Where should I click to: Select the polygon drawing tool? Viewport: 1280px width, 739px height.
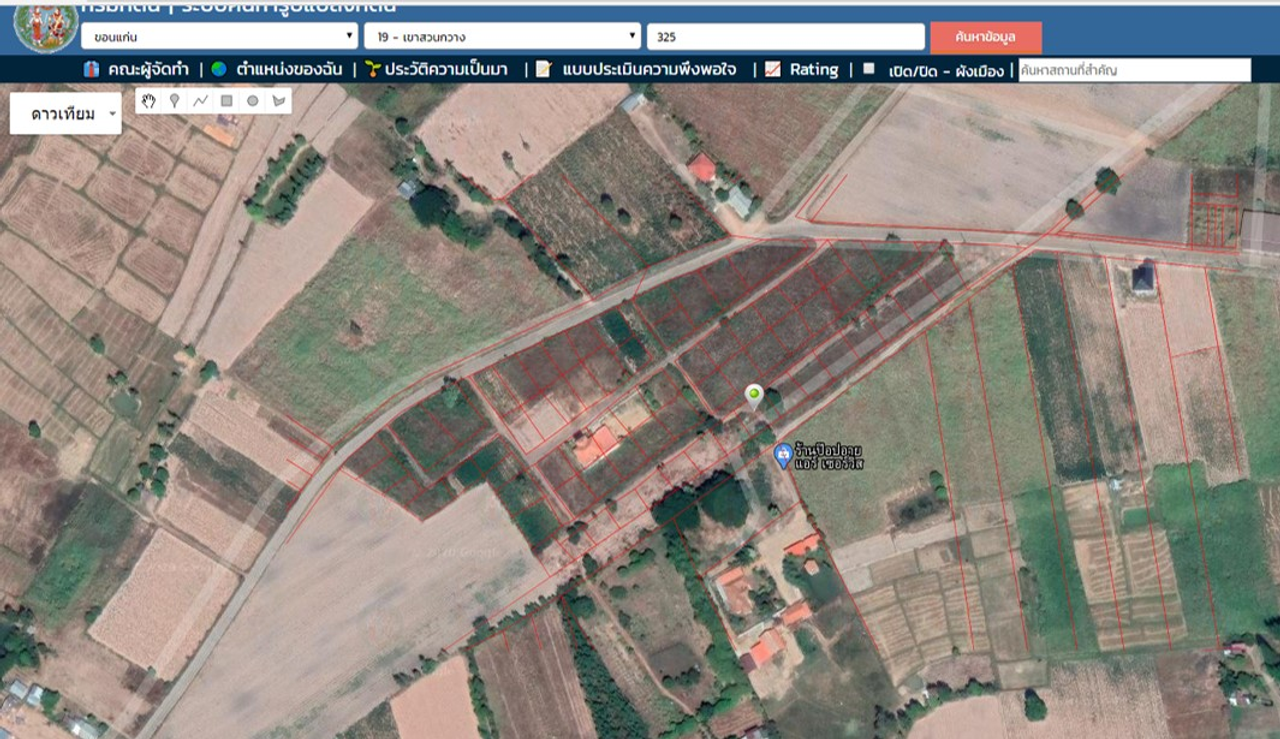[x=279, y=101]
